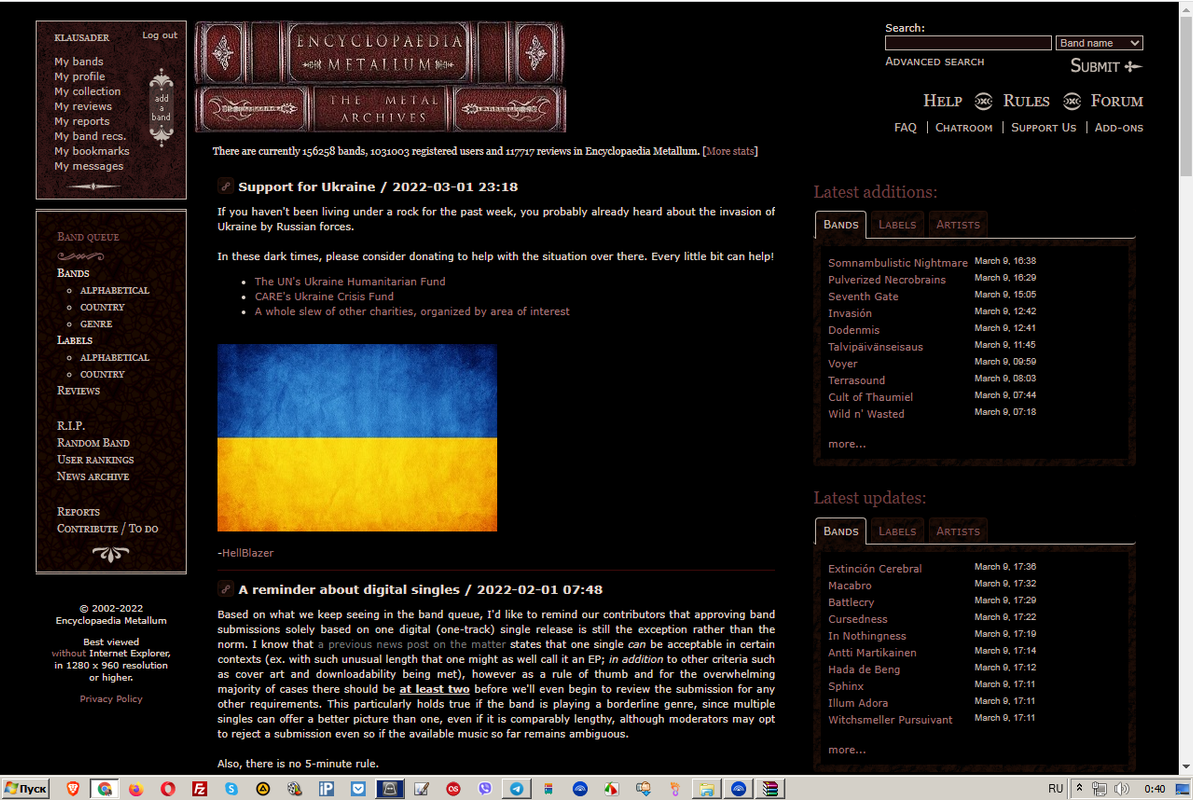Image resolution: width=1193 pixels, height=800 pixels.
Task: Click the 'add a band' ornament icon
Action: (161, 107)
